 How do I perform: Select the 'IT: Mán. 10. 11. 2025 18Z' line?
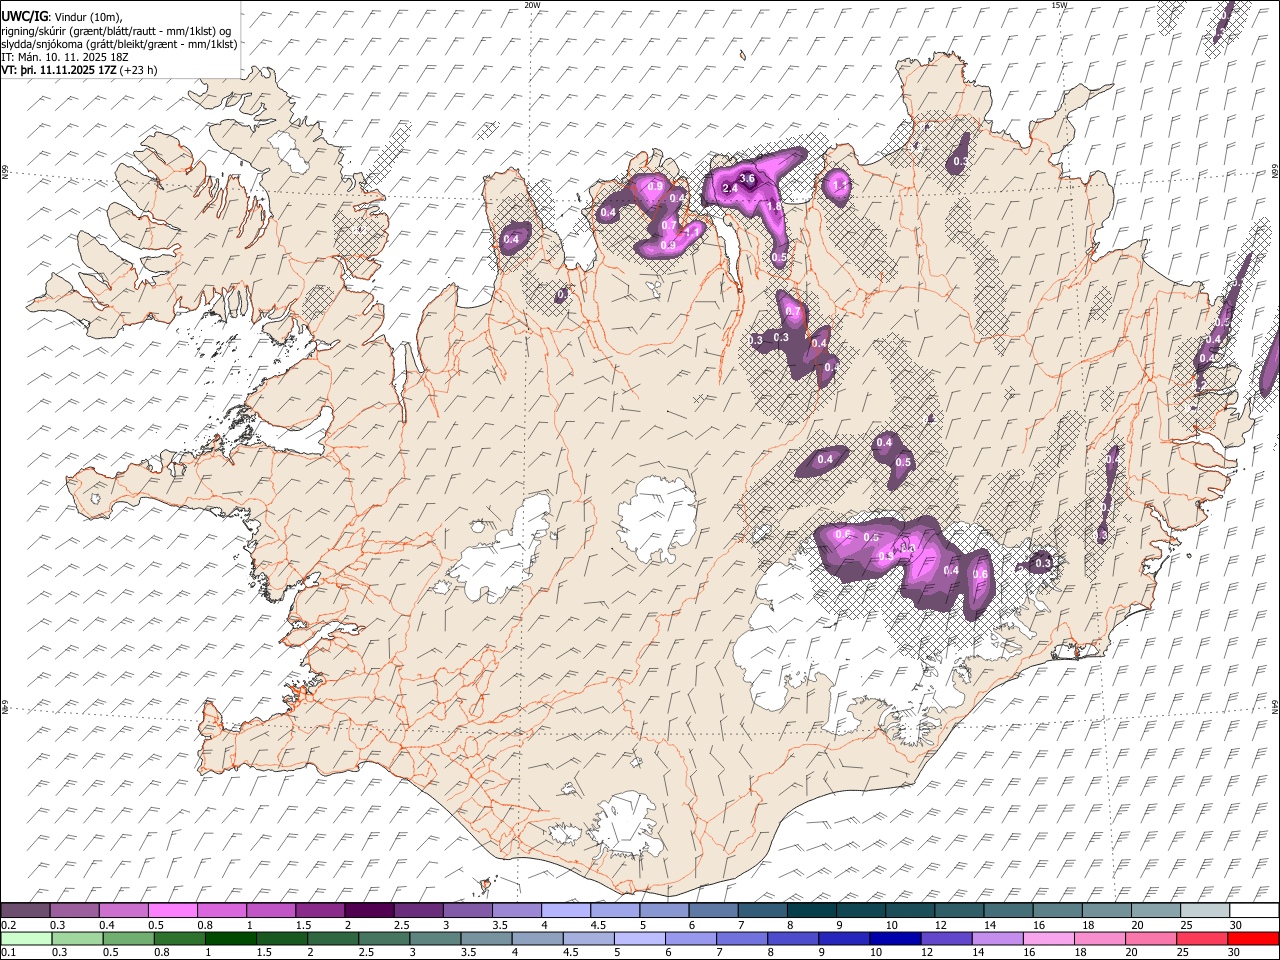[x=65, y=57]
